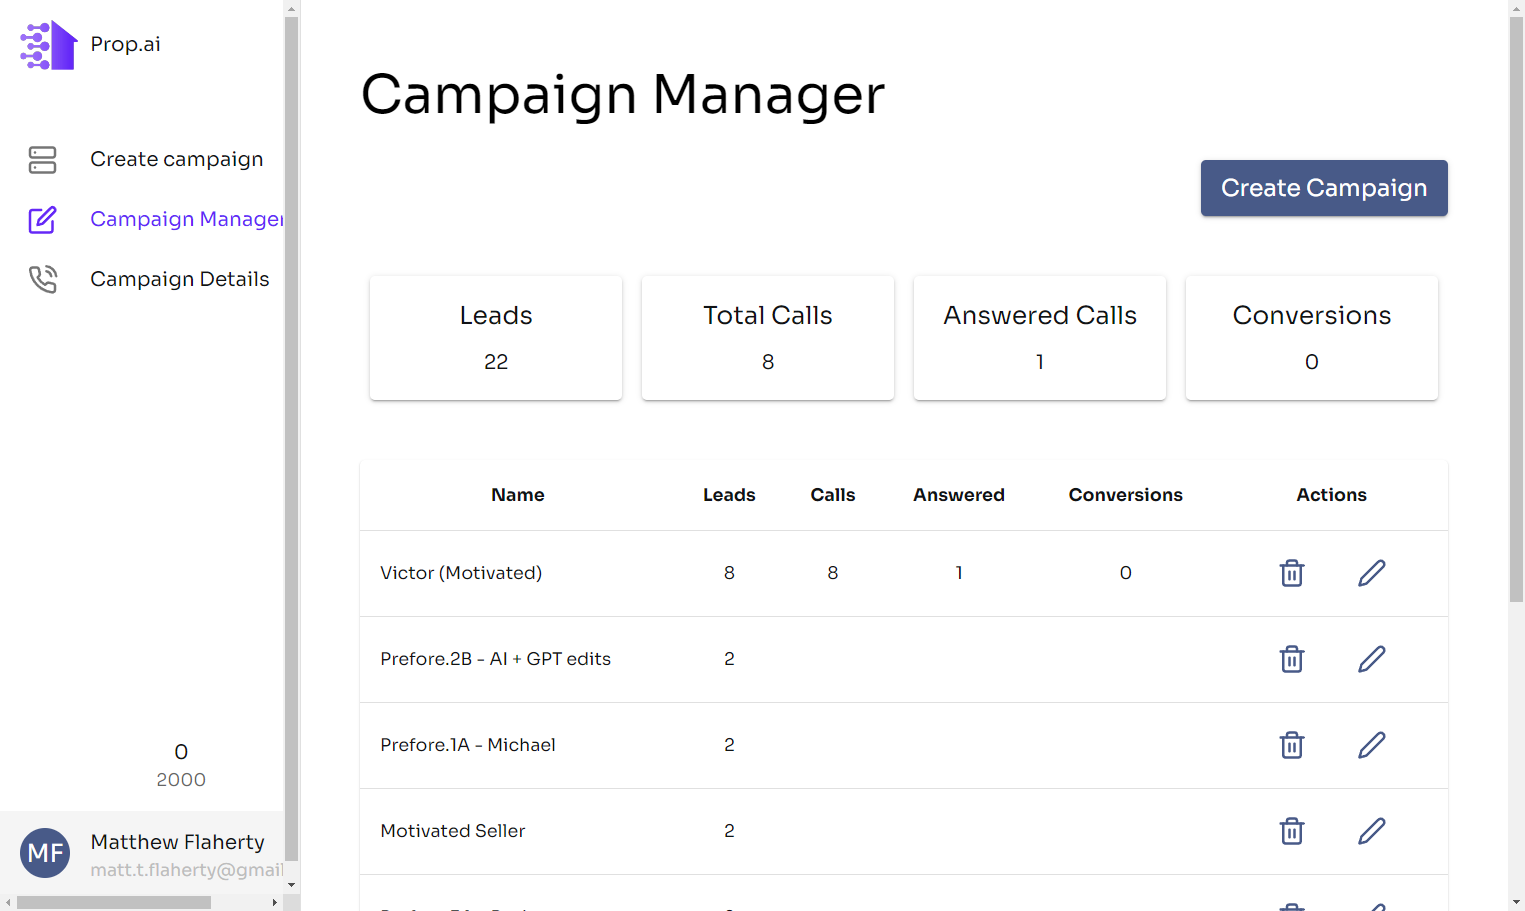Open Campaign Details in sidebar

click(180, 279)
